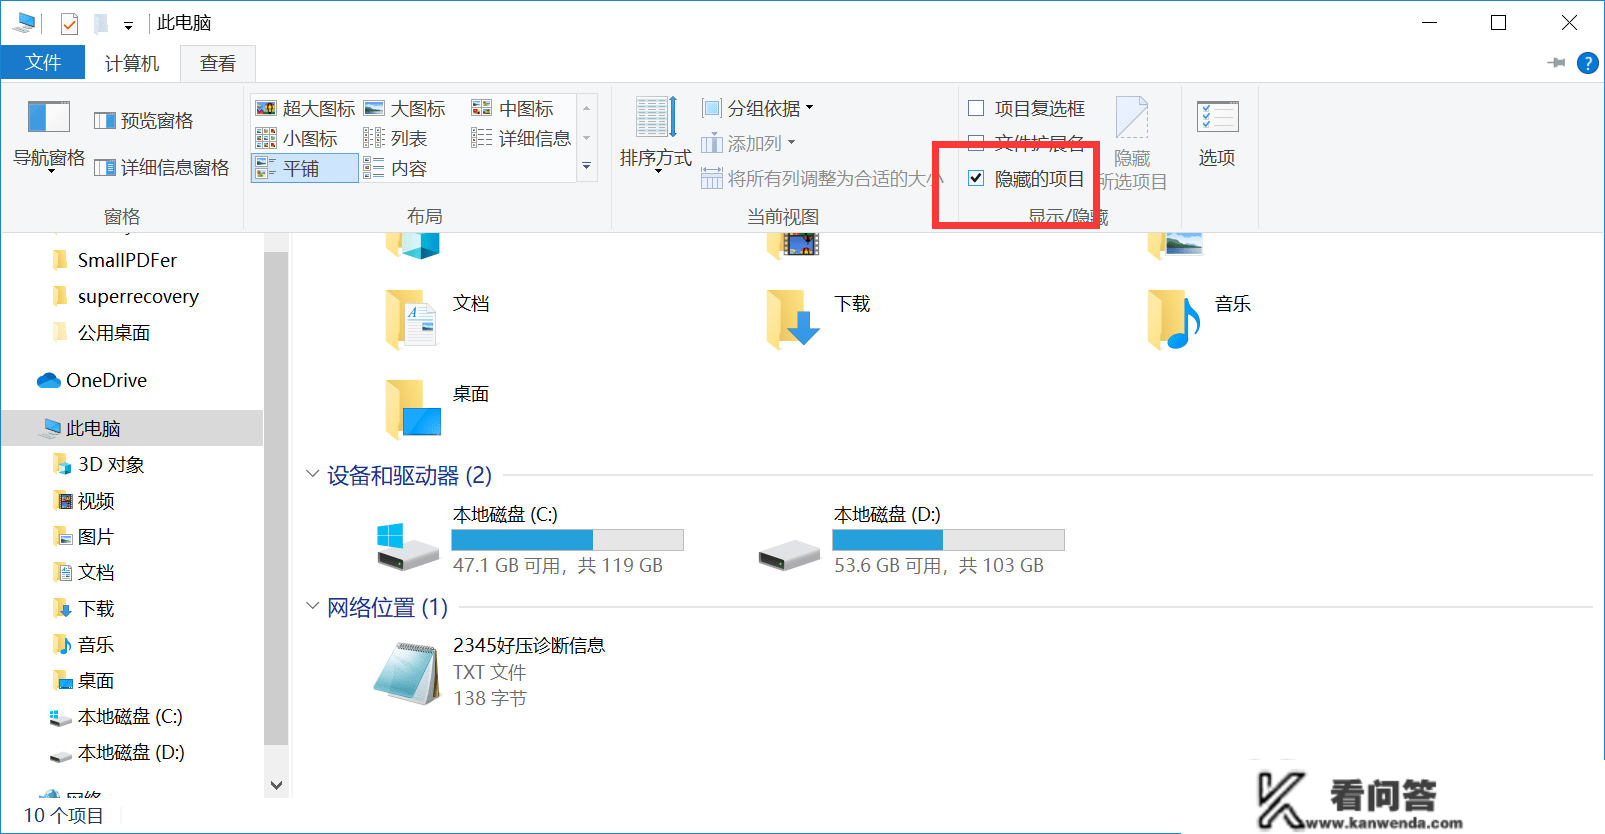
Task: Select OneDrive in the navigation pane
Action: click(x=106, y=380)
